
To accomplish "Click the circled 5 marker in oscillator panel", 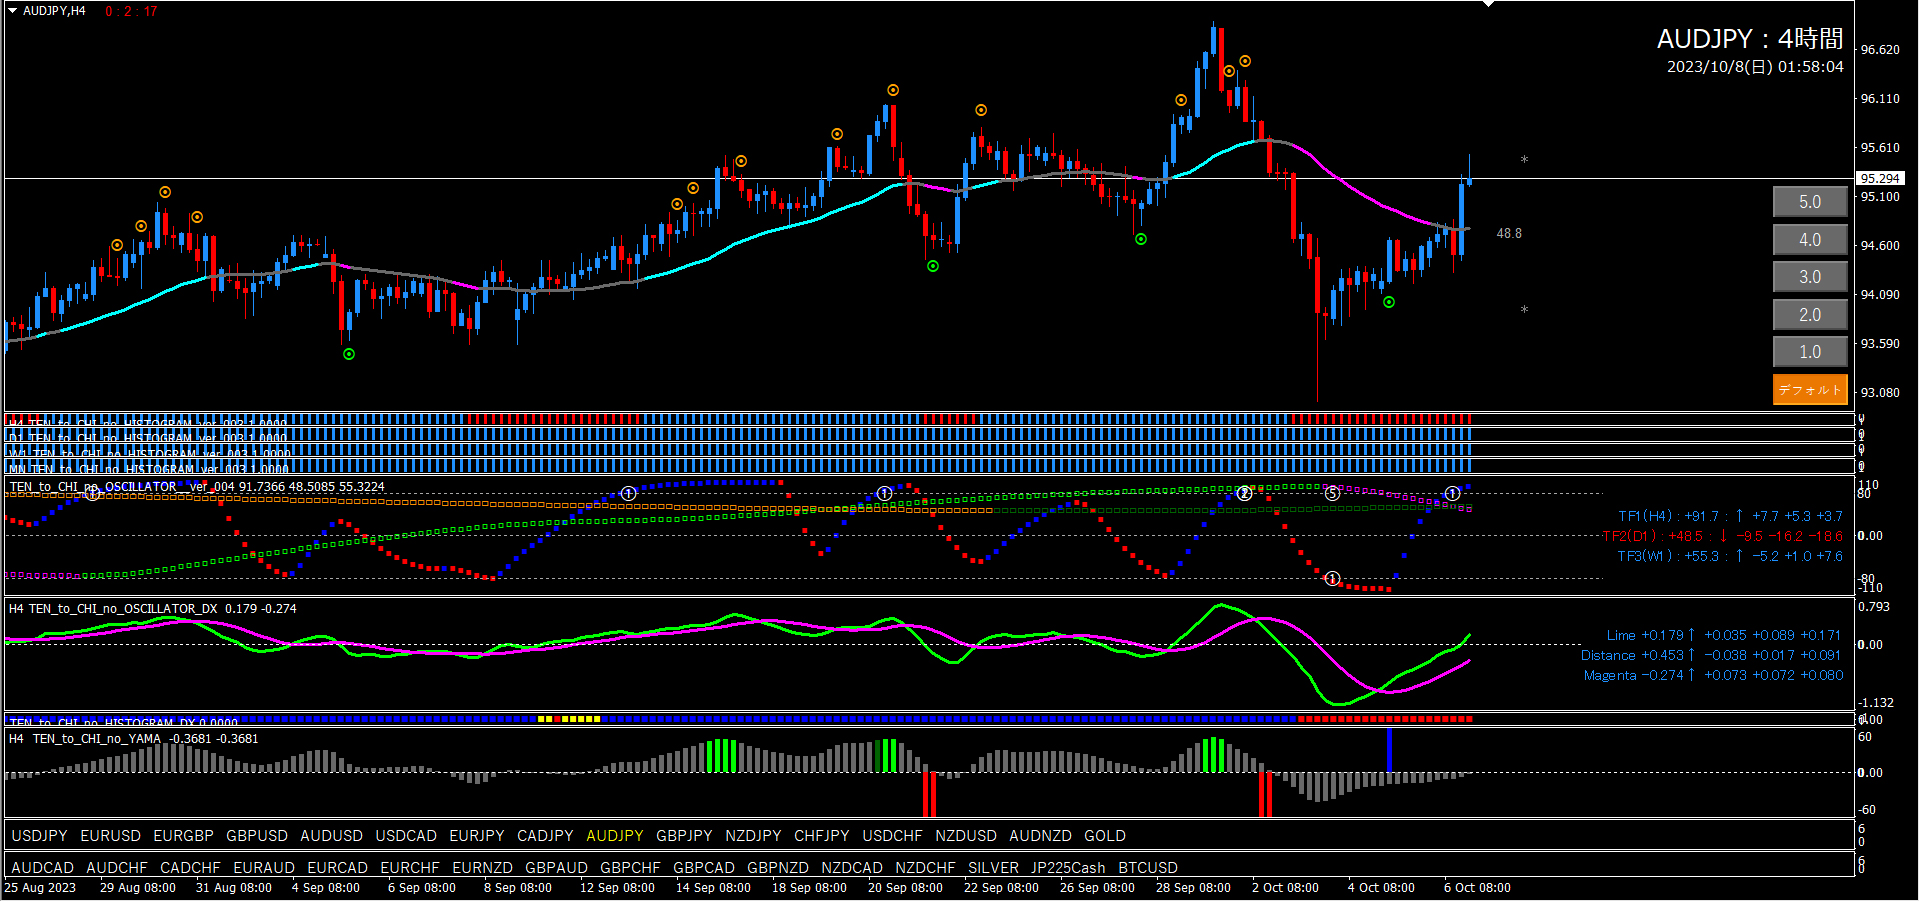I will (1332, 493).
